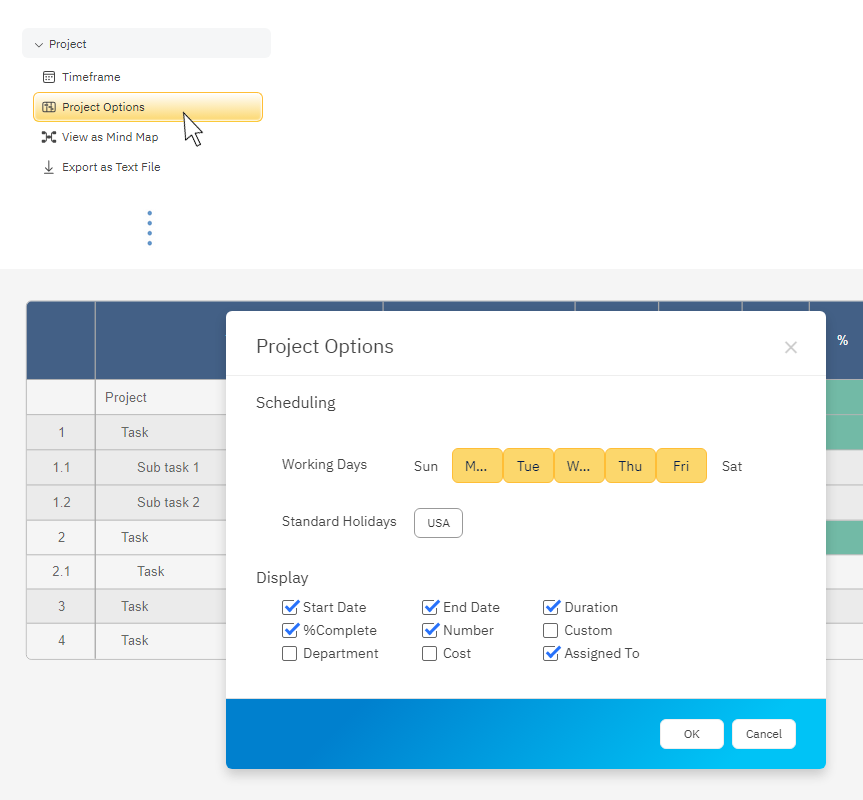The image size is (863, 800).
Task: Enable the Custom display checkbox
Action: click(x=551, y=630)
